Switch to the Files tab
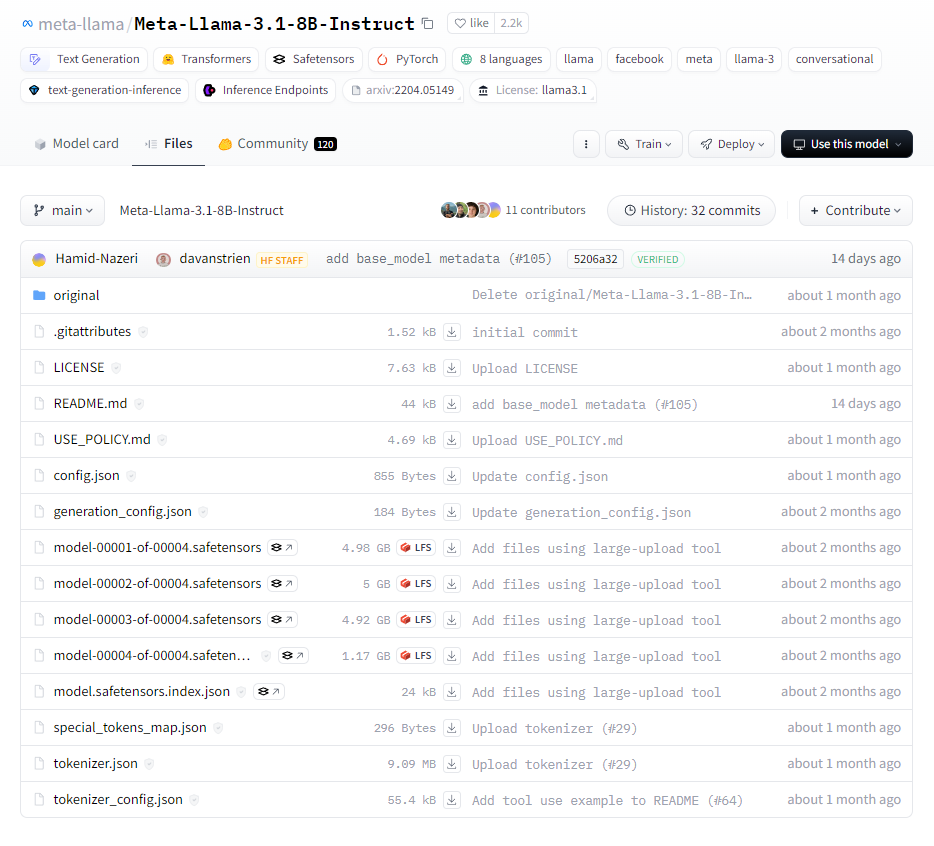Screen dimensions: 934x846 [x=169, y=144]
